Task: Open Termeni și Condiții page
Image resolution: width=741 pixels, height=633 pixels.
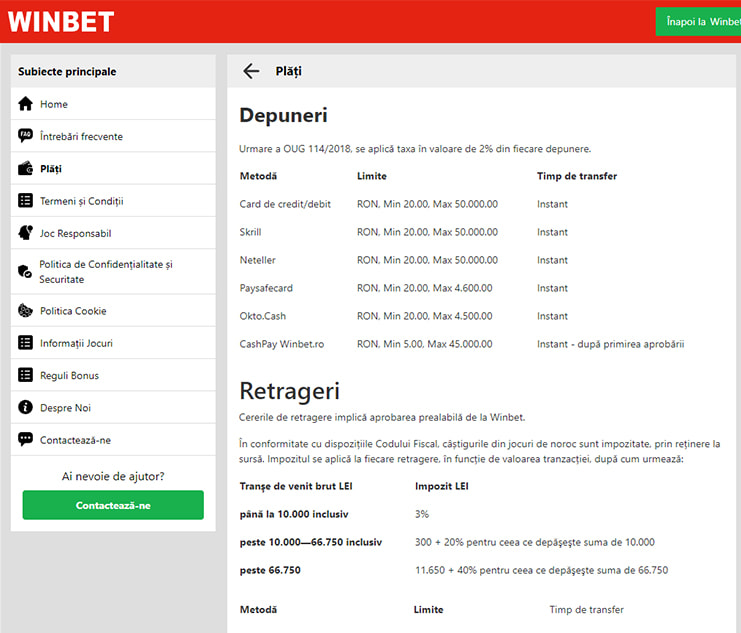Action: pos(113,201)
